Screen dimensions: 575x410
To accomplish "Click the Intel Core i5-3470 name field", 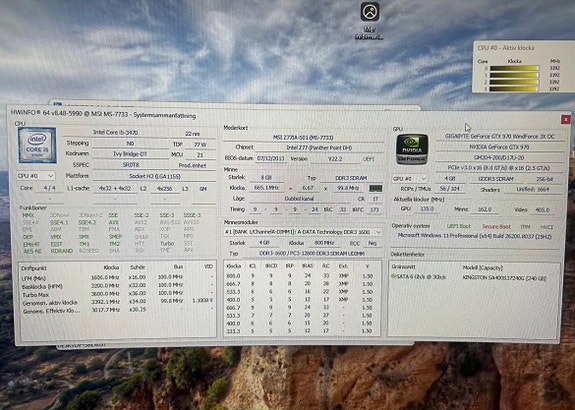I will pos(116,132).
